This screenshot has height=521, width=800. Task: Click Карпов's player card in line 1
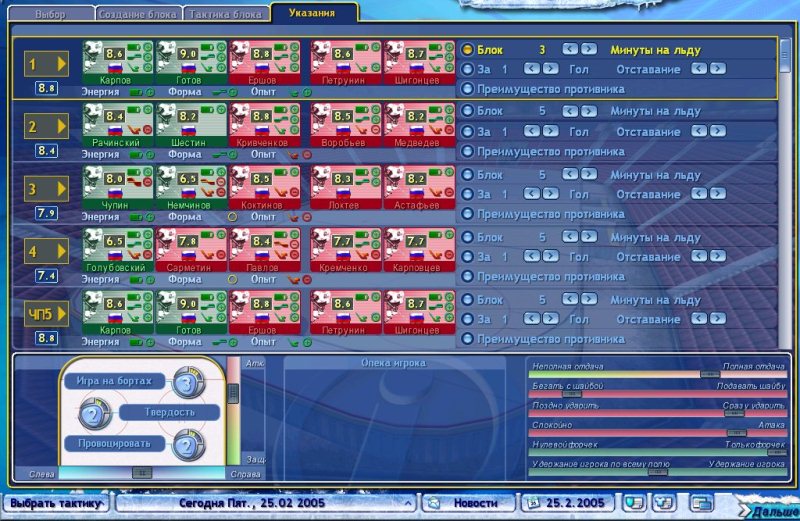pos(117,64)
